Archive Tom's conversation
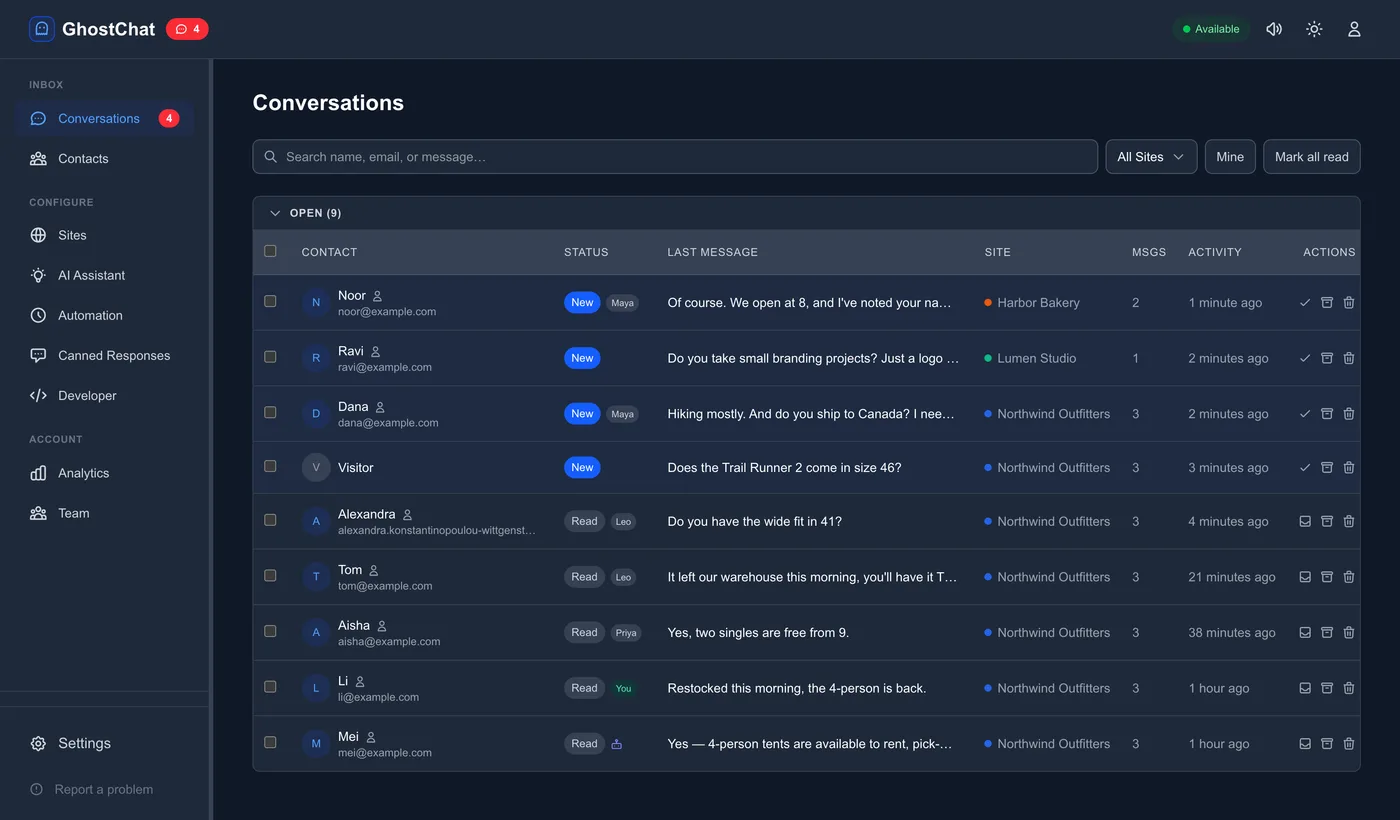Viewport: 1400px width, 820px height. click(1327, 577)
